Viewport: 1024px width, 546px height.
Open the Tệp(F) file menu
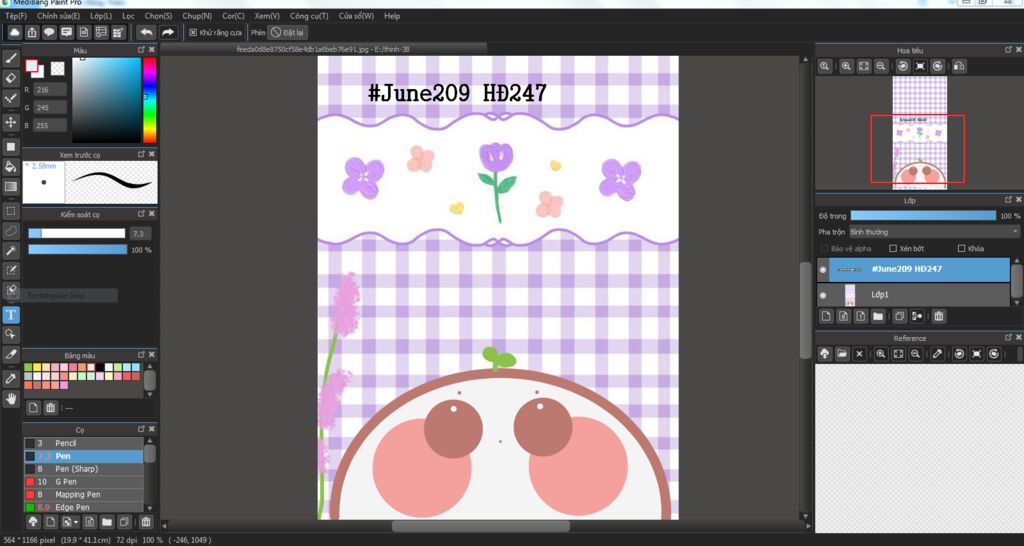16,16
